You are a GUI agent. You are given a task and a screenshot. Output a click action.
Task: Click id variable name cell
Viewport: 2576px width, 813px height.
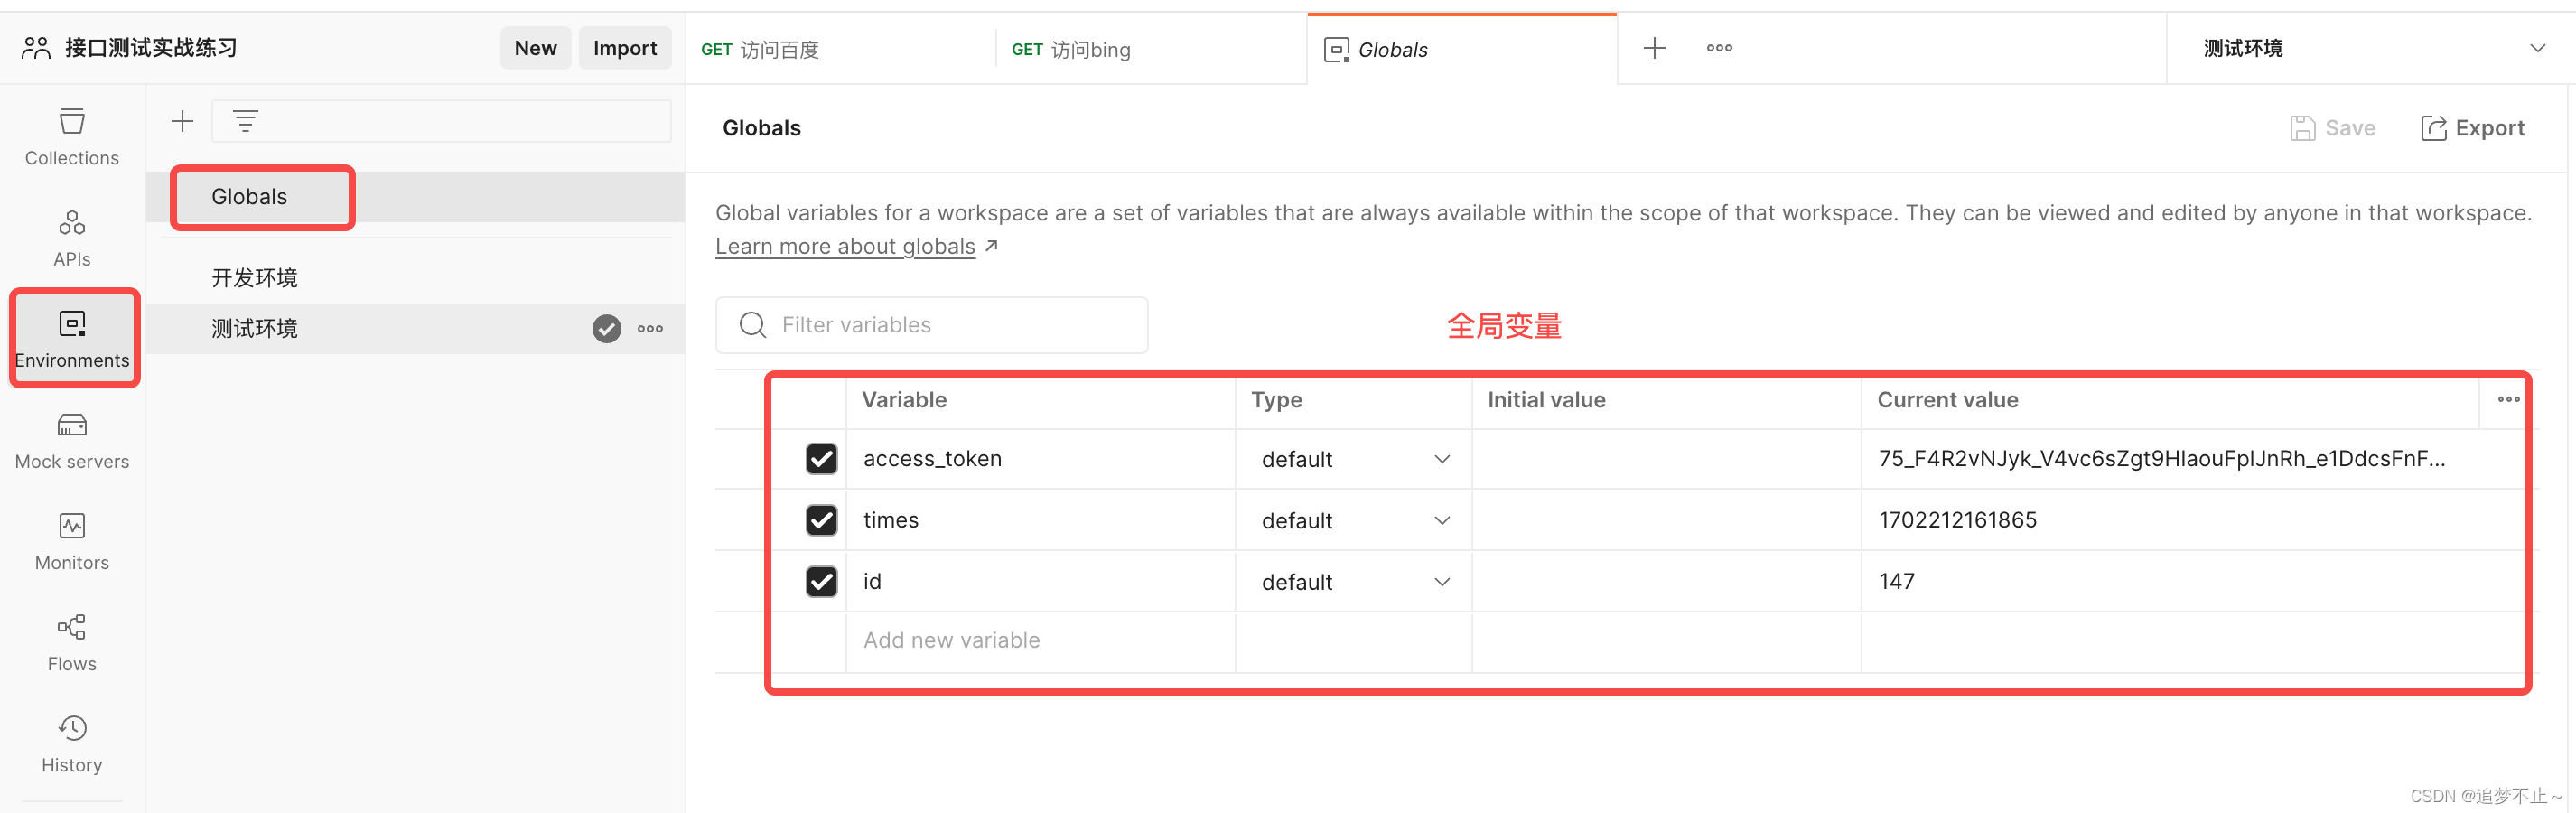coord(1040,581)
